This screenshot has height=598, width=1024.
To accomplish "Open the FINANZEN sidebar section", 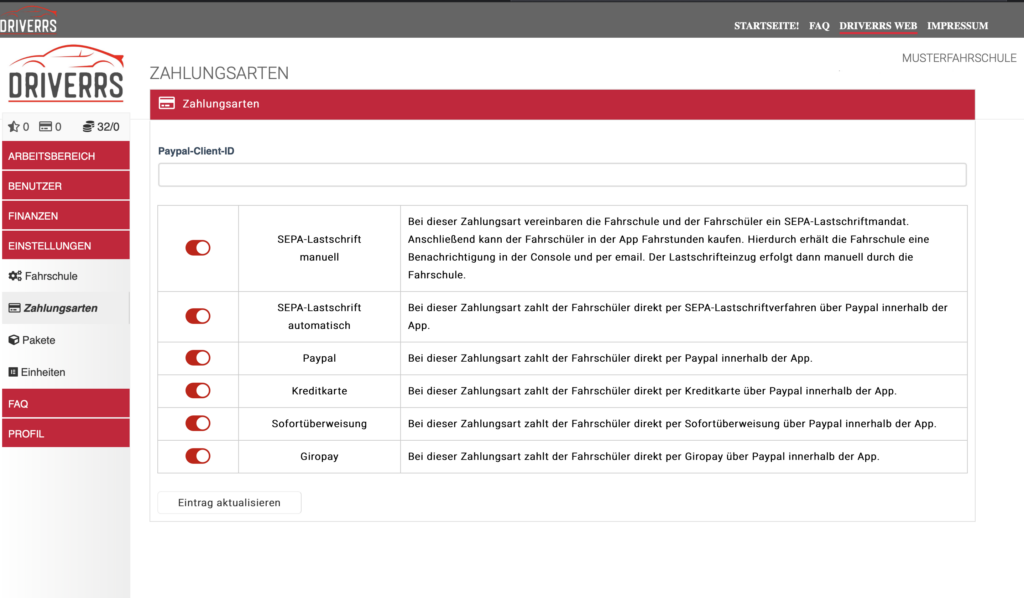I will point(66,216).
